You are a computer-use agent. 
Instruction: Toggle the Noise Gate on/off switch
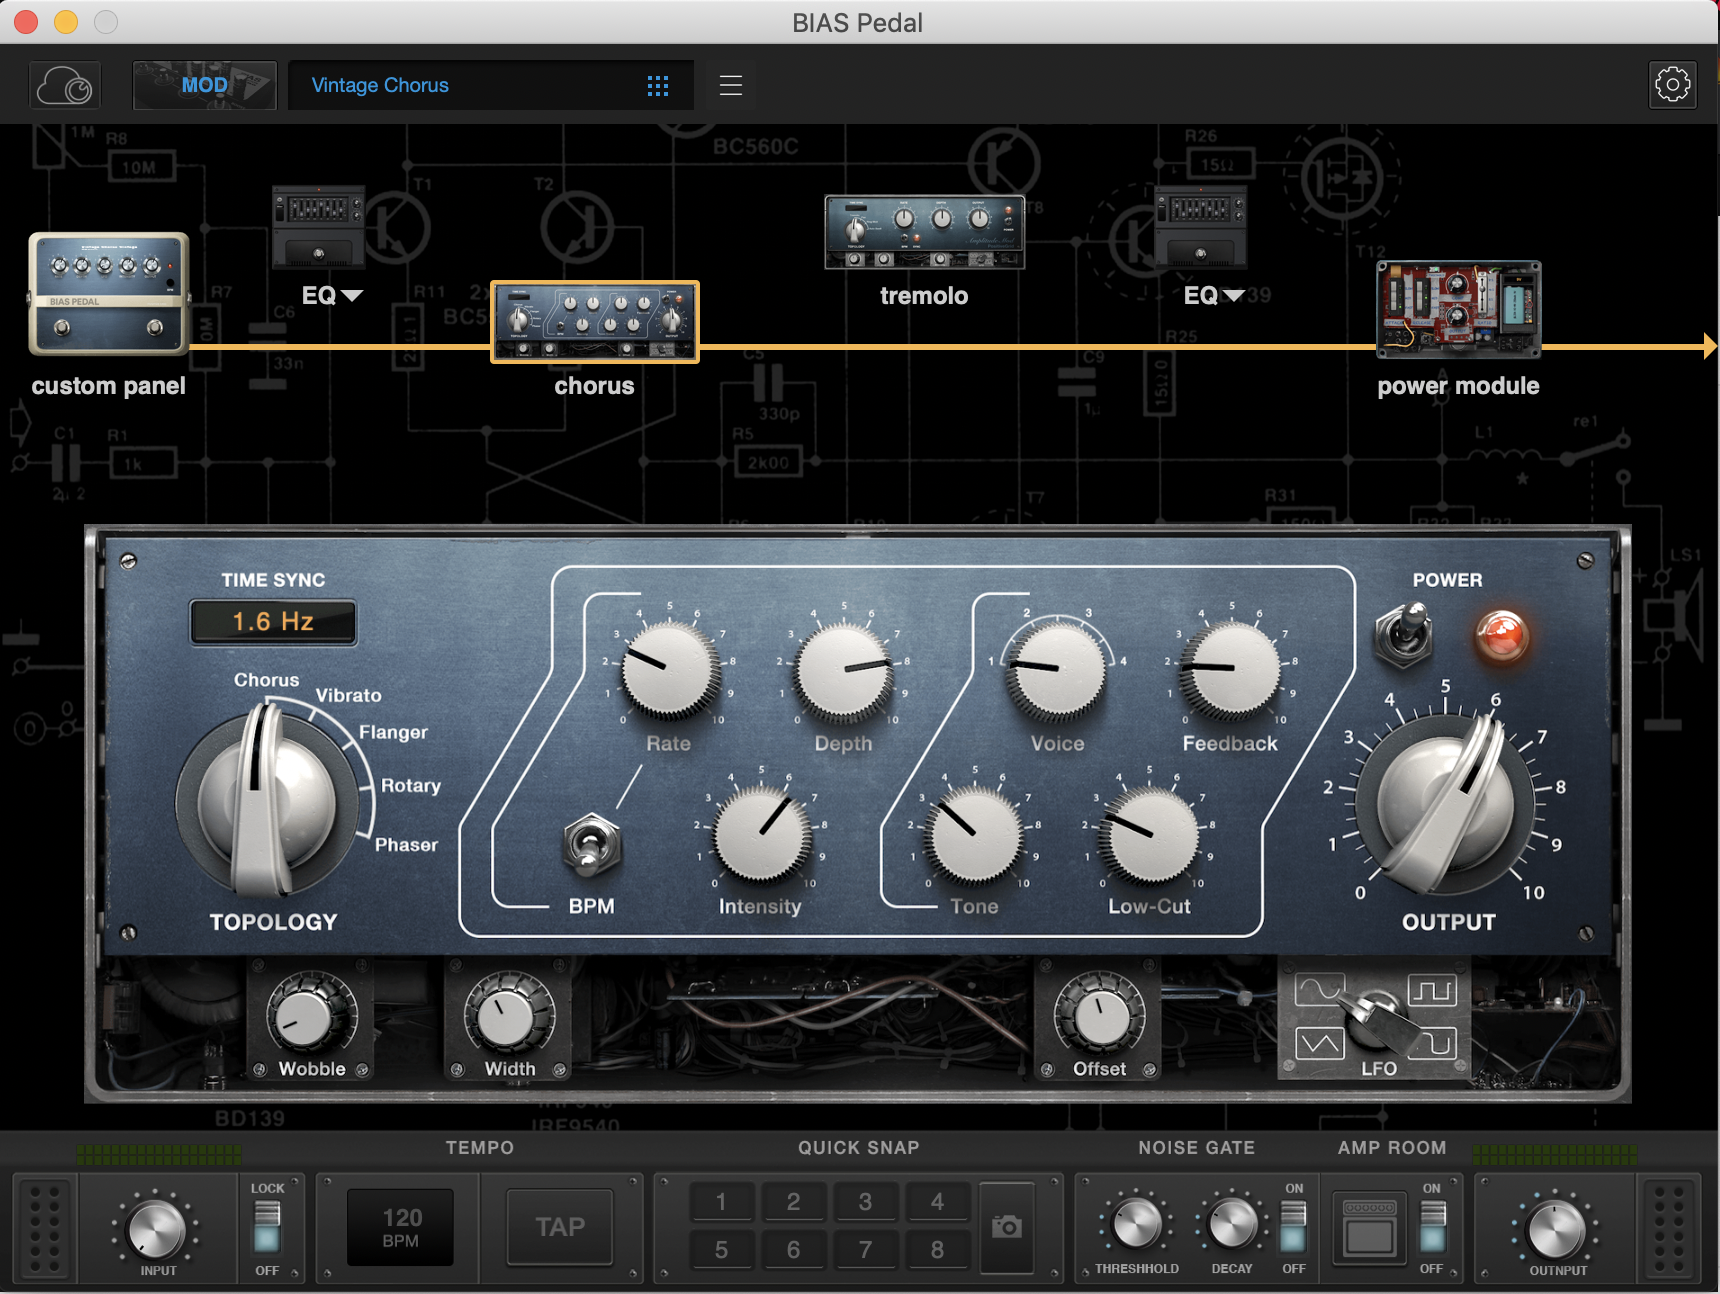(1293, 1227)
